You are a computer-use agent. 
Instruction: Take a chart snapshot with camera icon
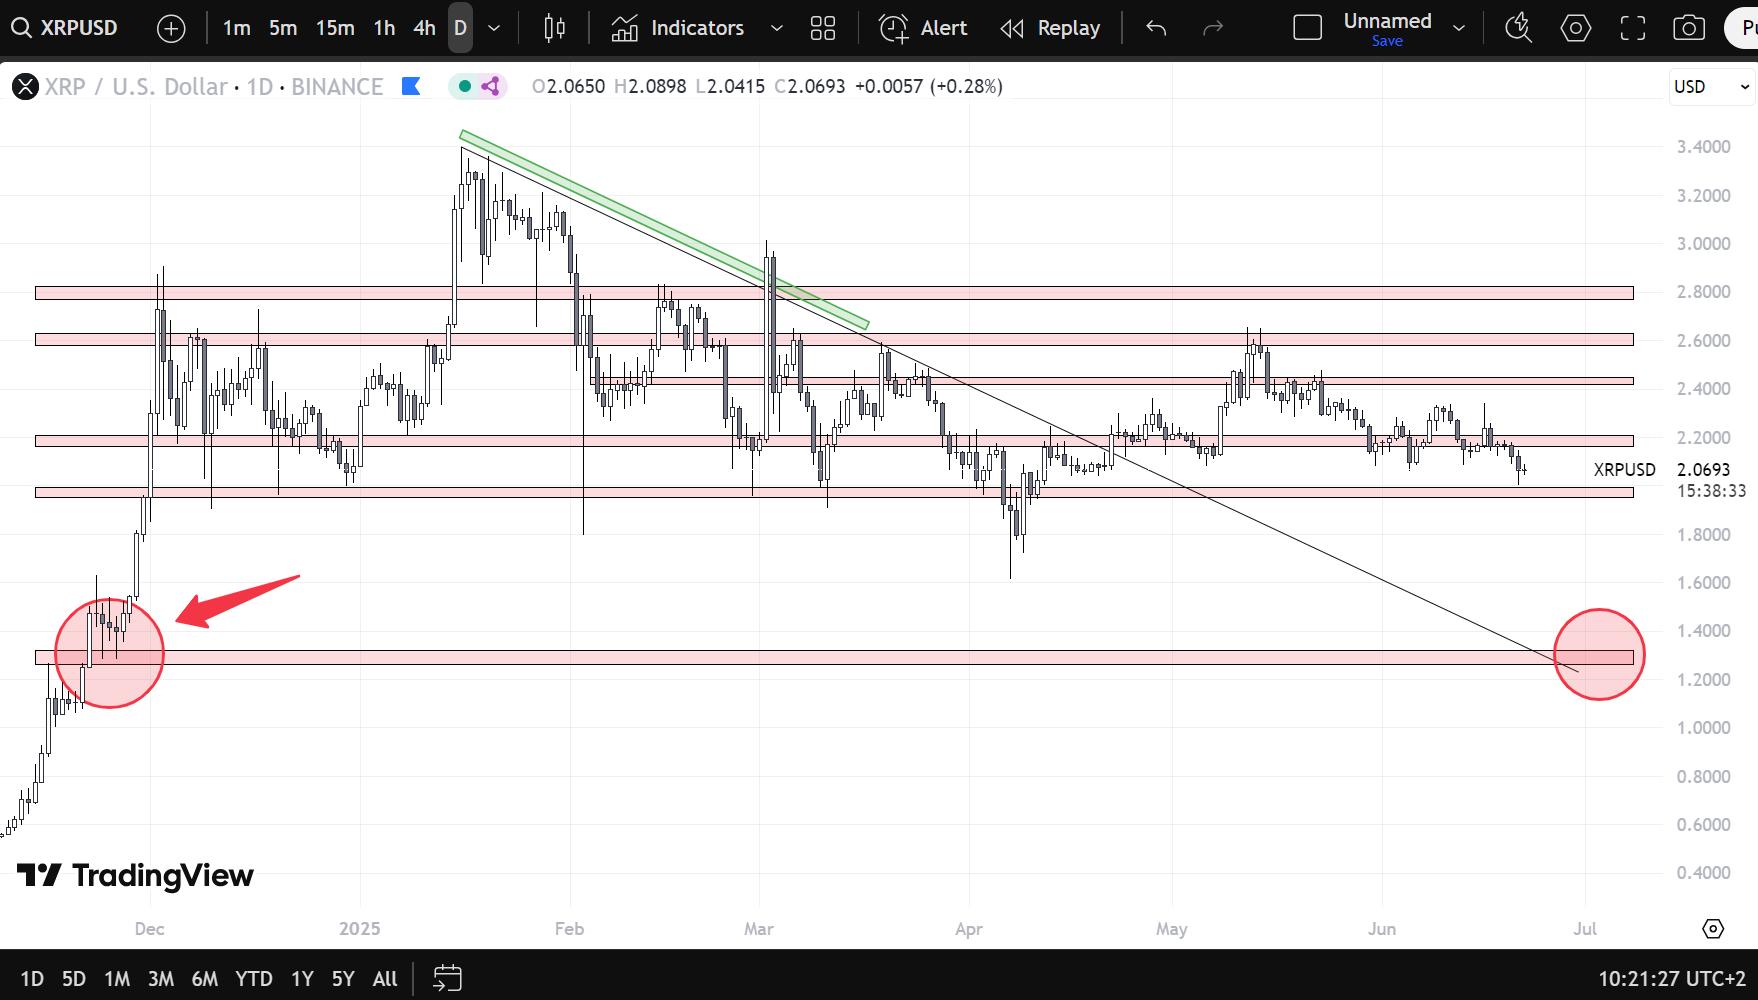(x=1689, y=28)
